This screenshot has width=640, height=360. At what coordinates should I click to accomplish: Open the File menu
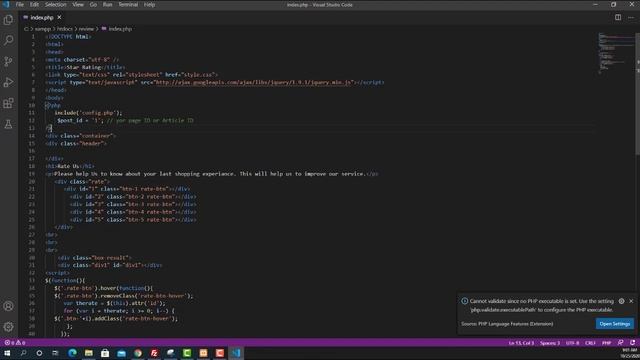point(20,4)
